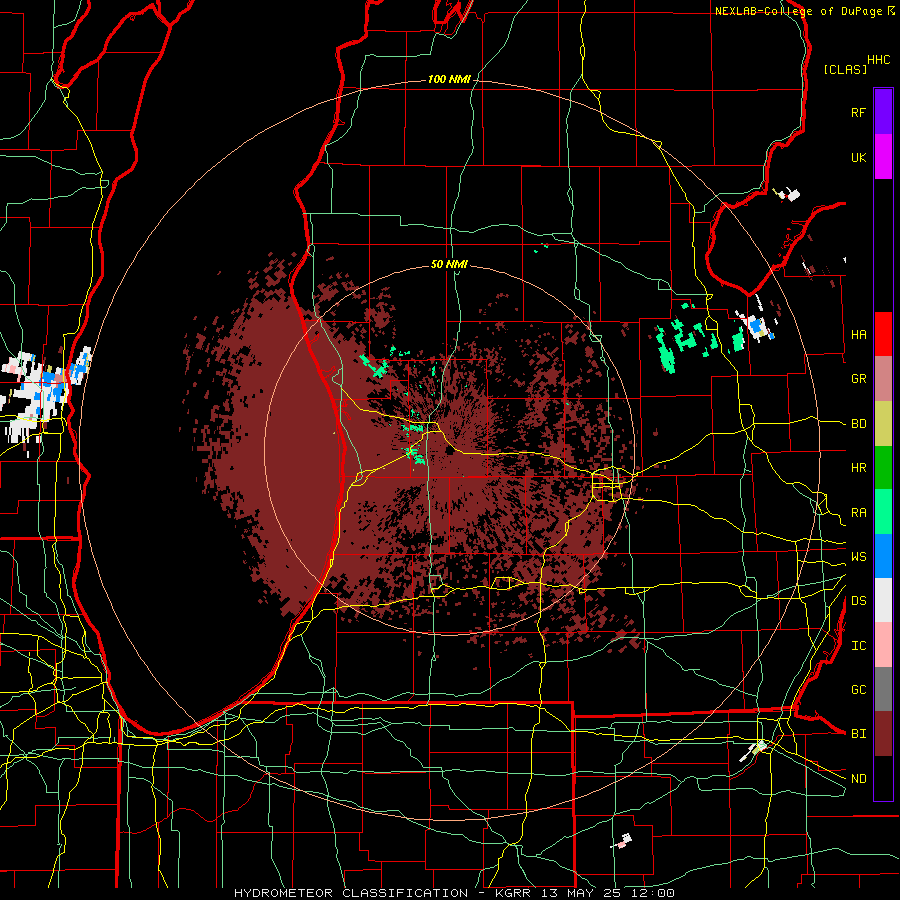This screenshot has height=900, width=900.
Task: Click the ND black legend swatch
Action: tap(883, 778)
